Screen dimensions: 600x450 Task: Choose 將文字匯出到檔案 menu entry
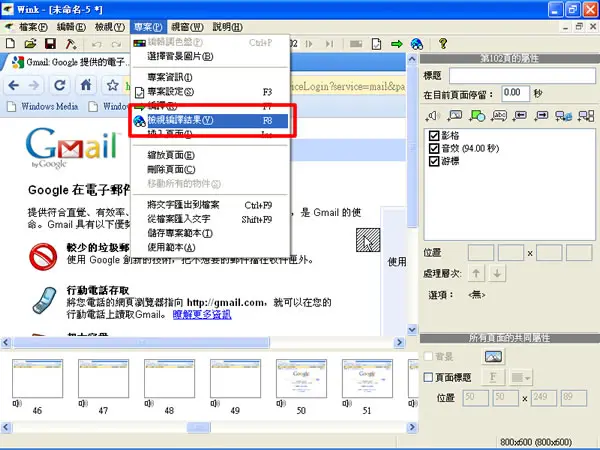pyautogui.click(x=210, y=205)
